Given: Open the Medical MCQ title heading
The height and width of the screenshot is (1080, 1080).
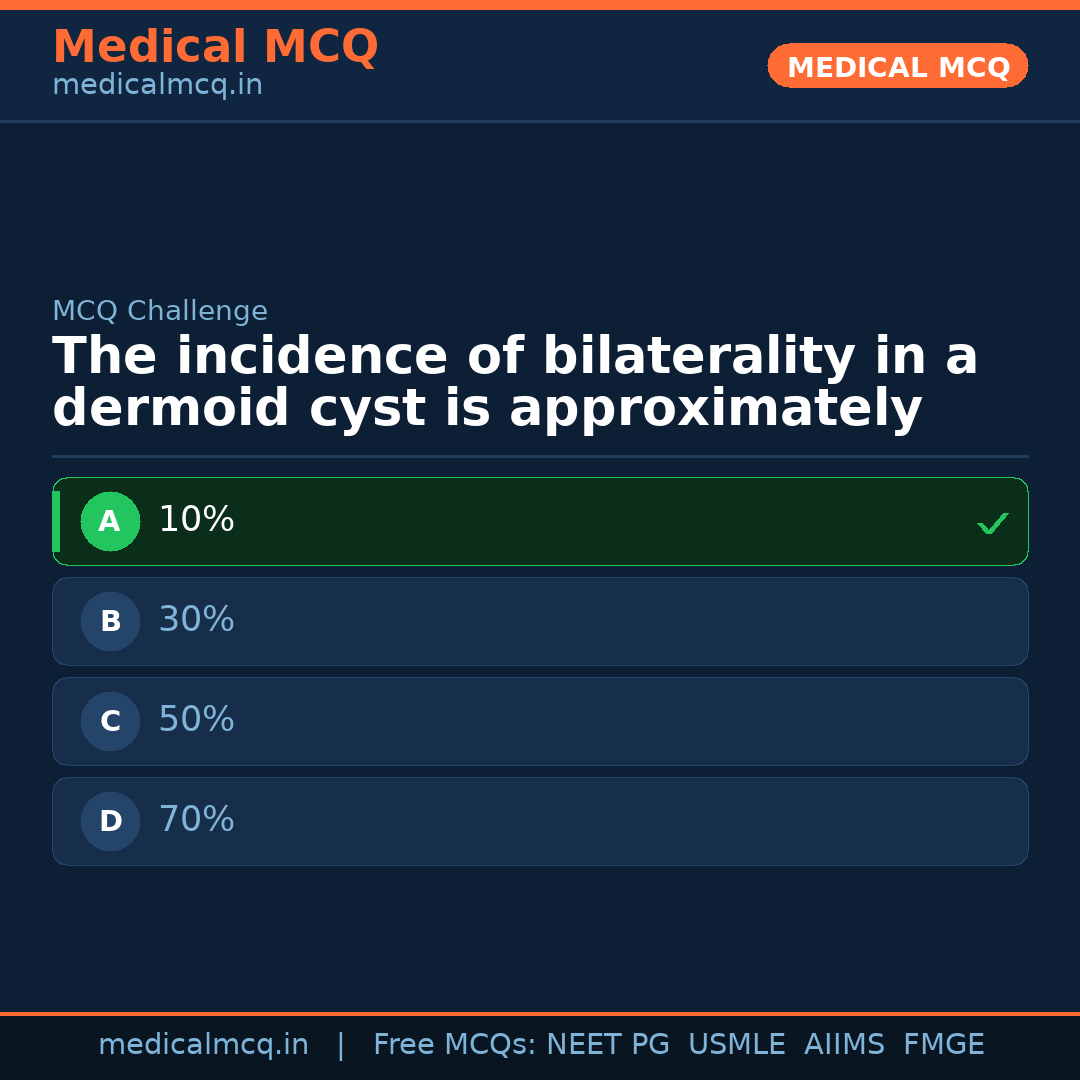Looking at the screenshot, I should click(x=215, y=47).
